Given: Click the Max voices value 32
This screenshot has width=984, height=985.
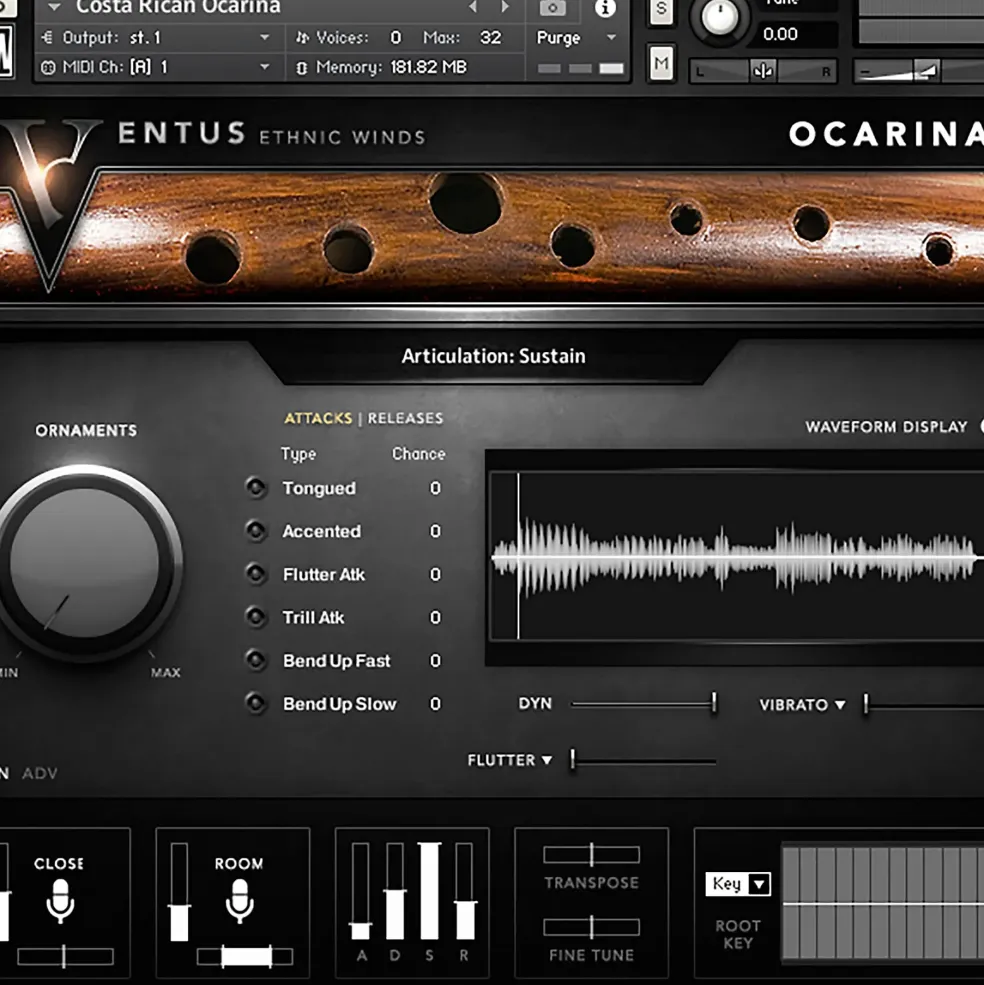Looking at the screenshot, I should click(491, 38).
